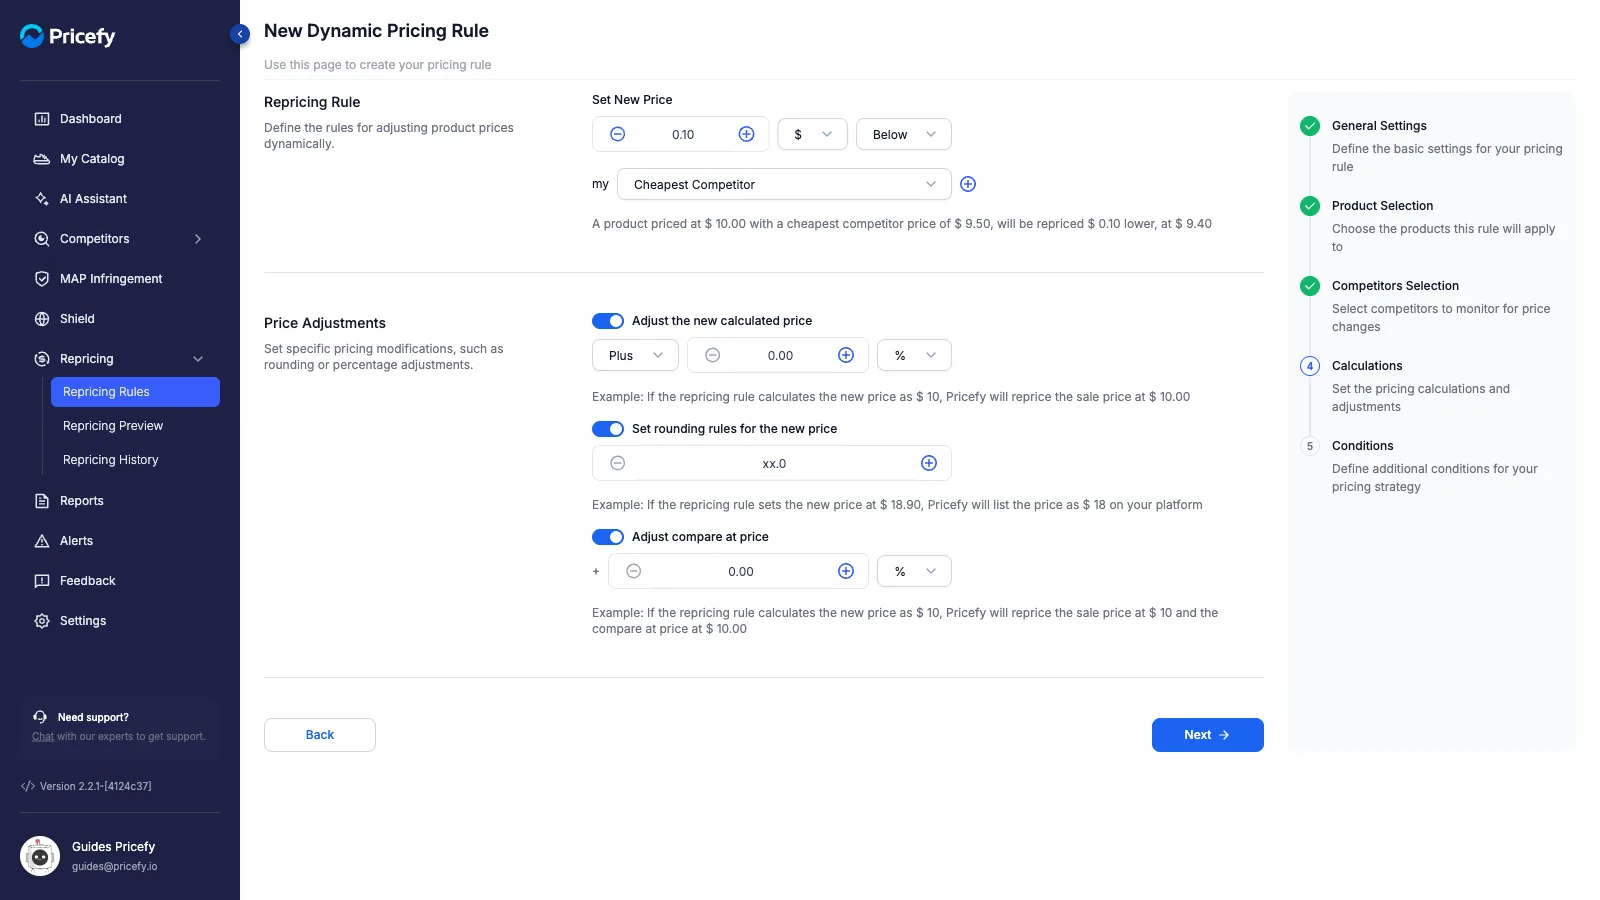Click the Next button
Screen dimensions: 1600x900
pyautogui.click(x=1208, y=735)
